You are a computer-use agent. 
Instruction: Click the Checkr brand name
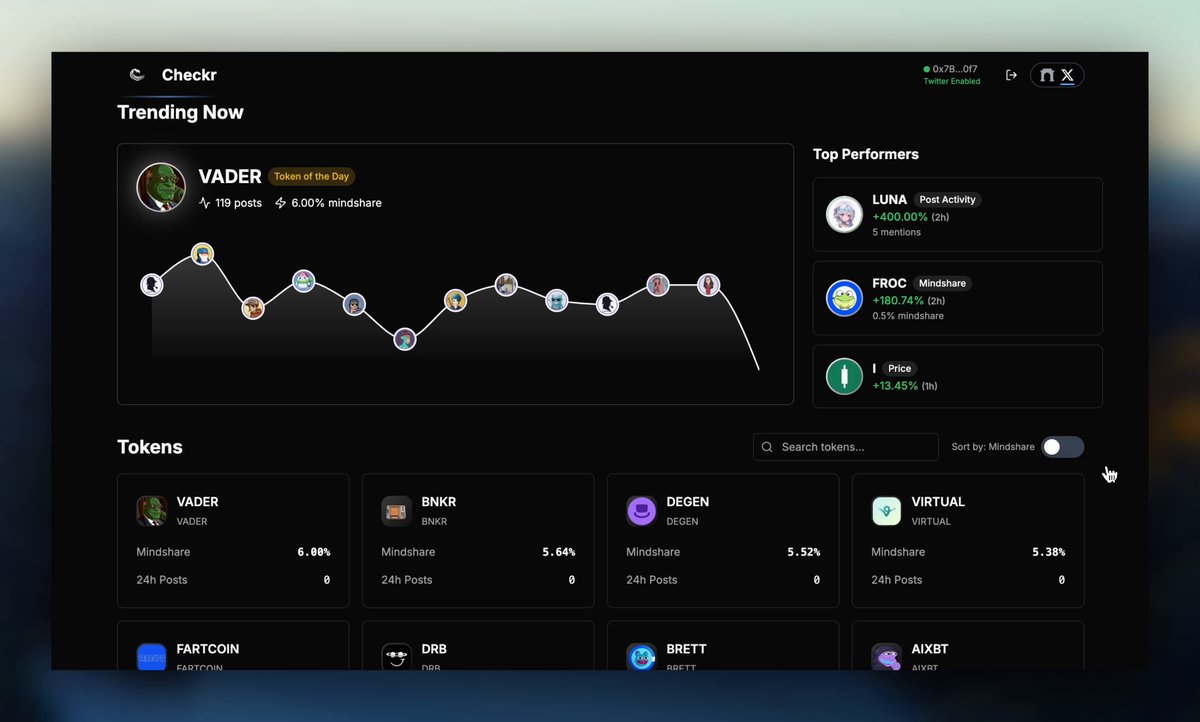(x=189, y=75)
